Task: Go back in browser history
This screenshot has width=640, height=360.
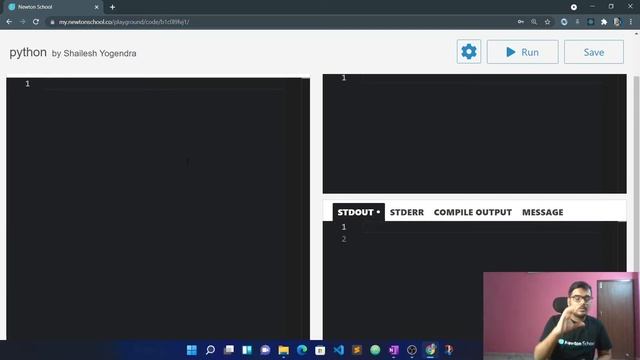Action: (x=9, y=22)
